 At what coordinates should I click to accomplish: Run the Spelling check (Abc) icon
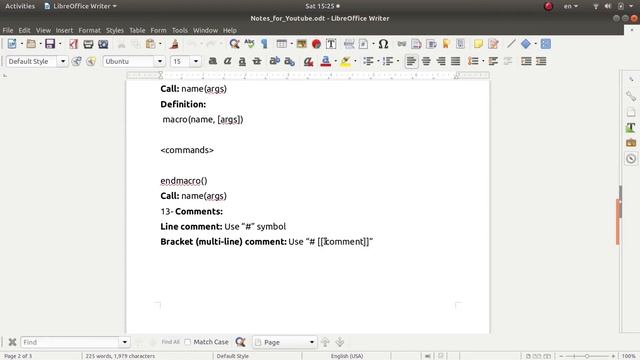coord(249,44)
